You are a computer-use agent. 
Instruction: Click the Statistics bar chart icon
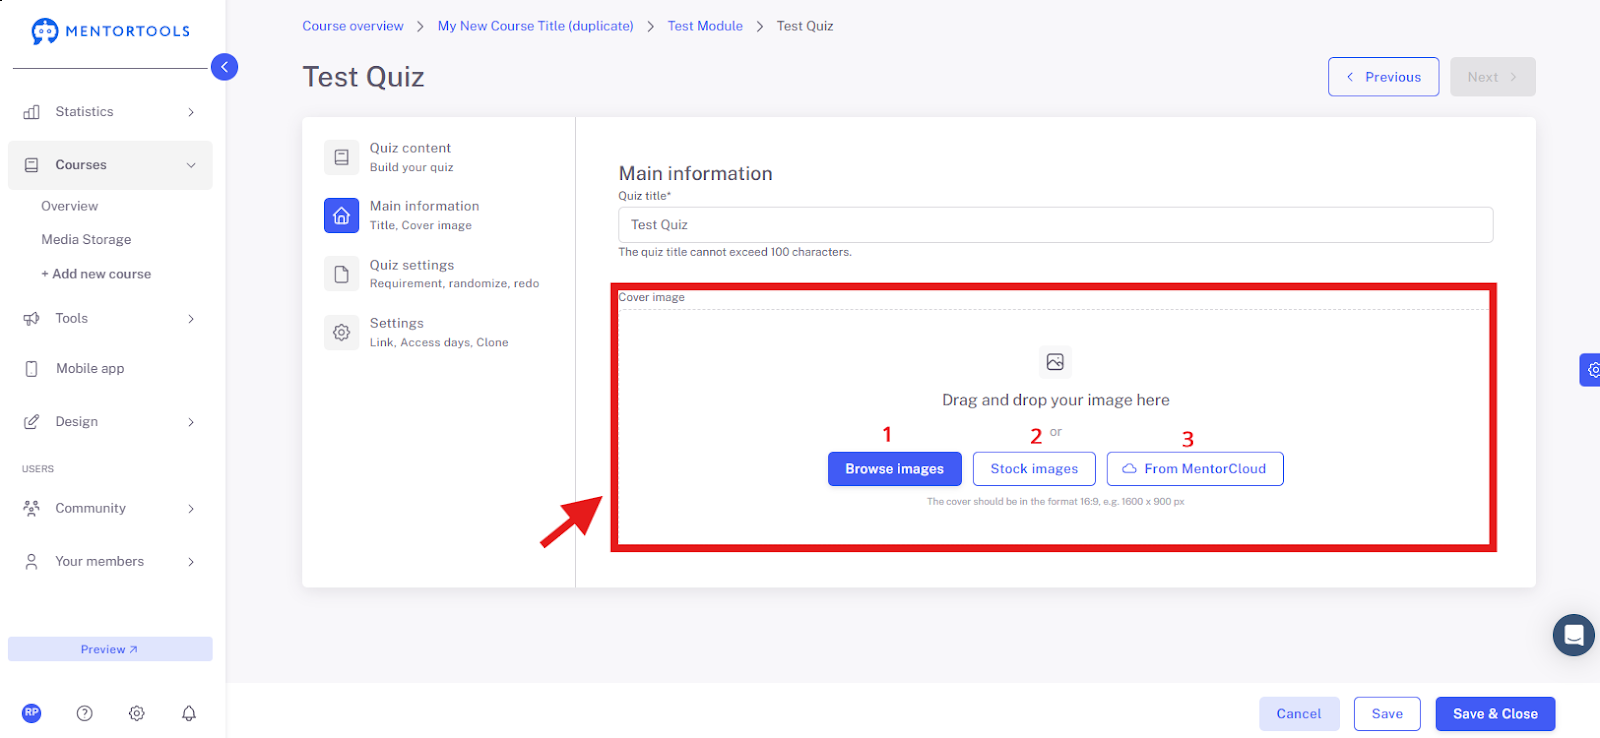(32, 112)
